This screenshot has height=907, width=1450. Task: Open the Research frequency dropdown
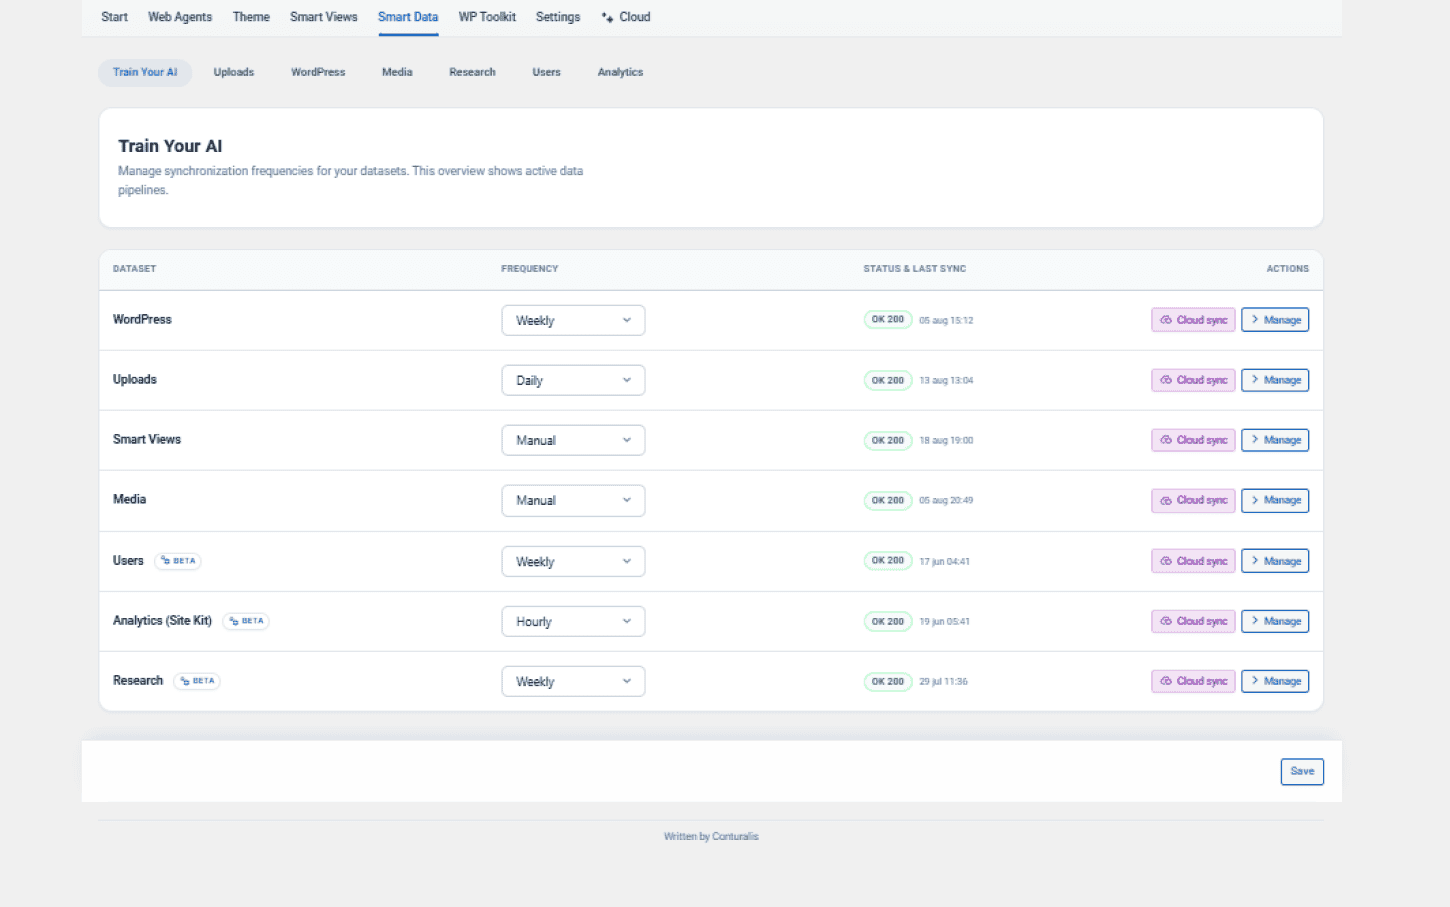pyautogui.click(x=573, y=681)
